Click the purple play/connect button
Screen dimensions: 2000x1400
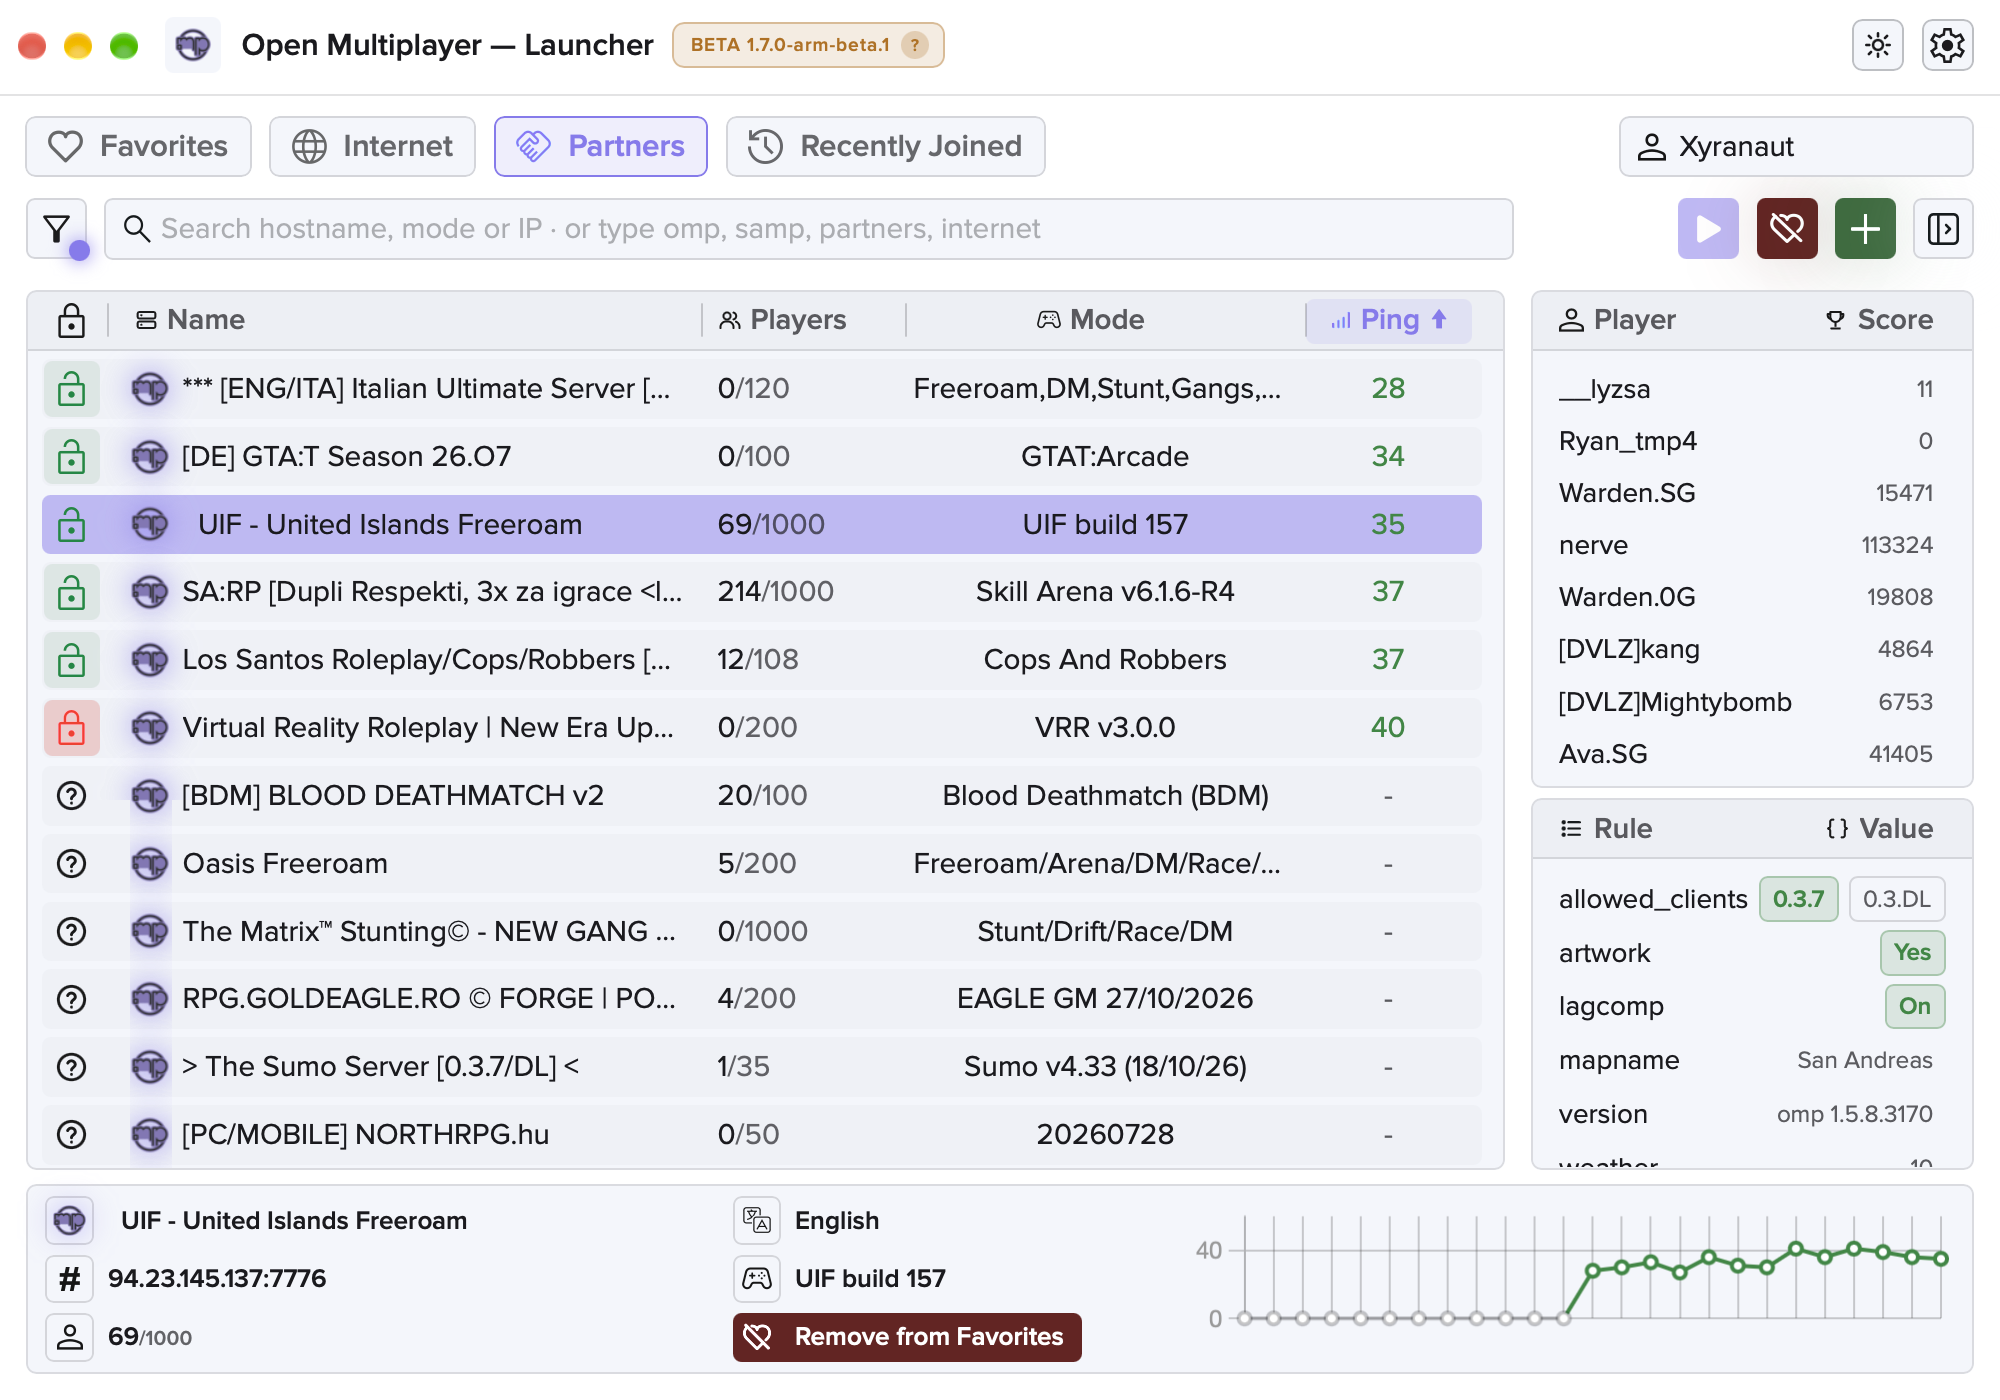click(1708, 229)
